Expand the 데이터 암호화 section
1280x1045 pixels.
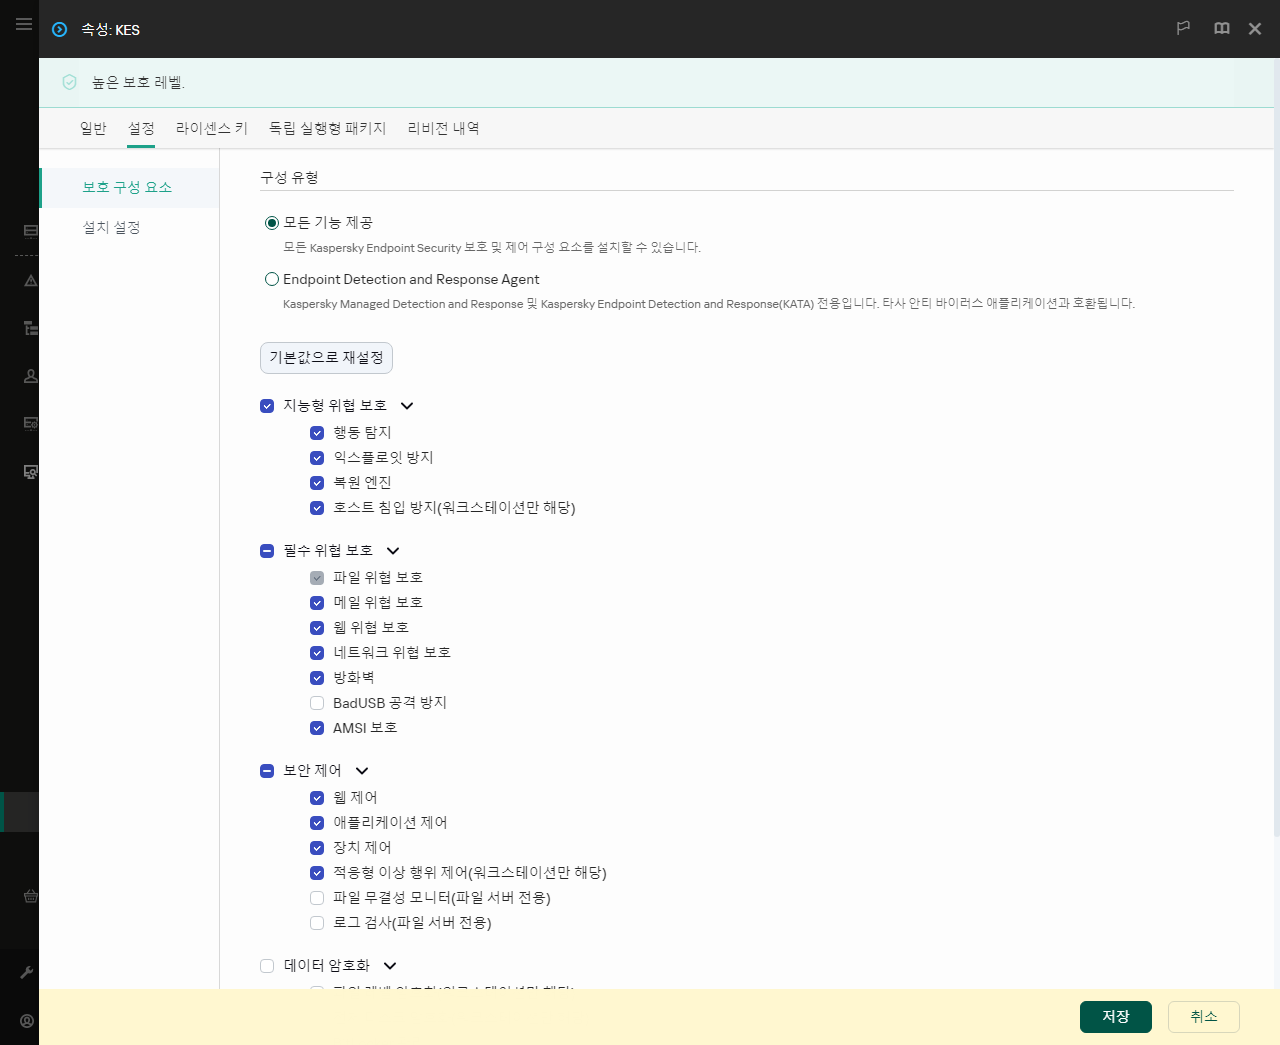tap(390, 966)
